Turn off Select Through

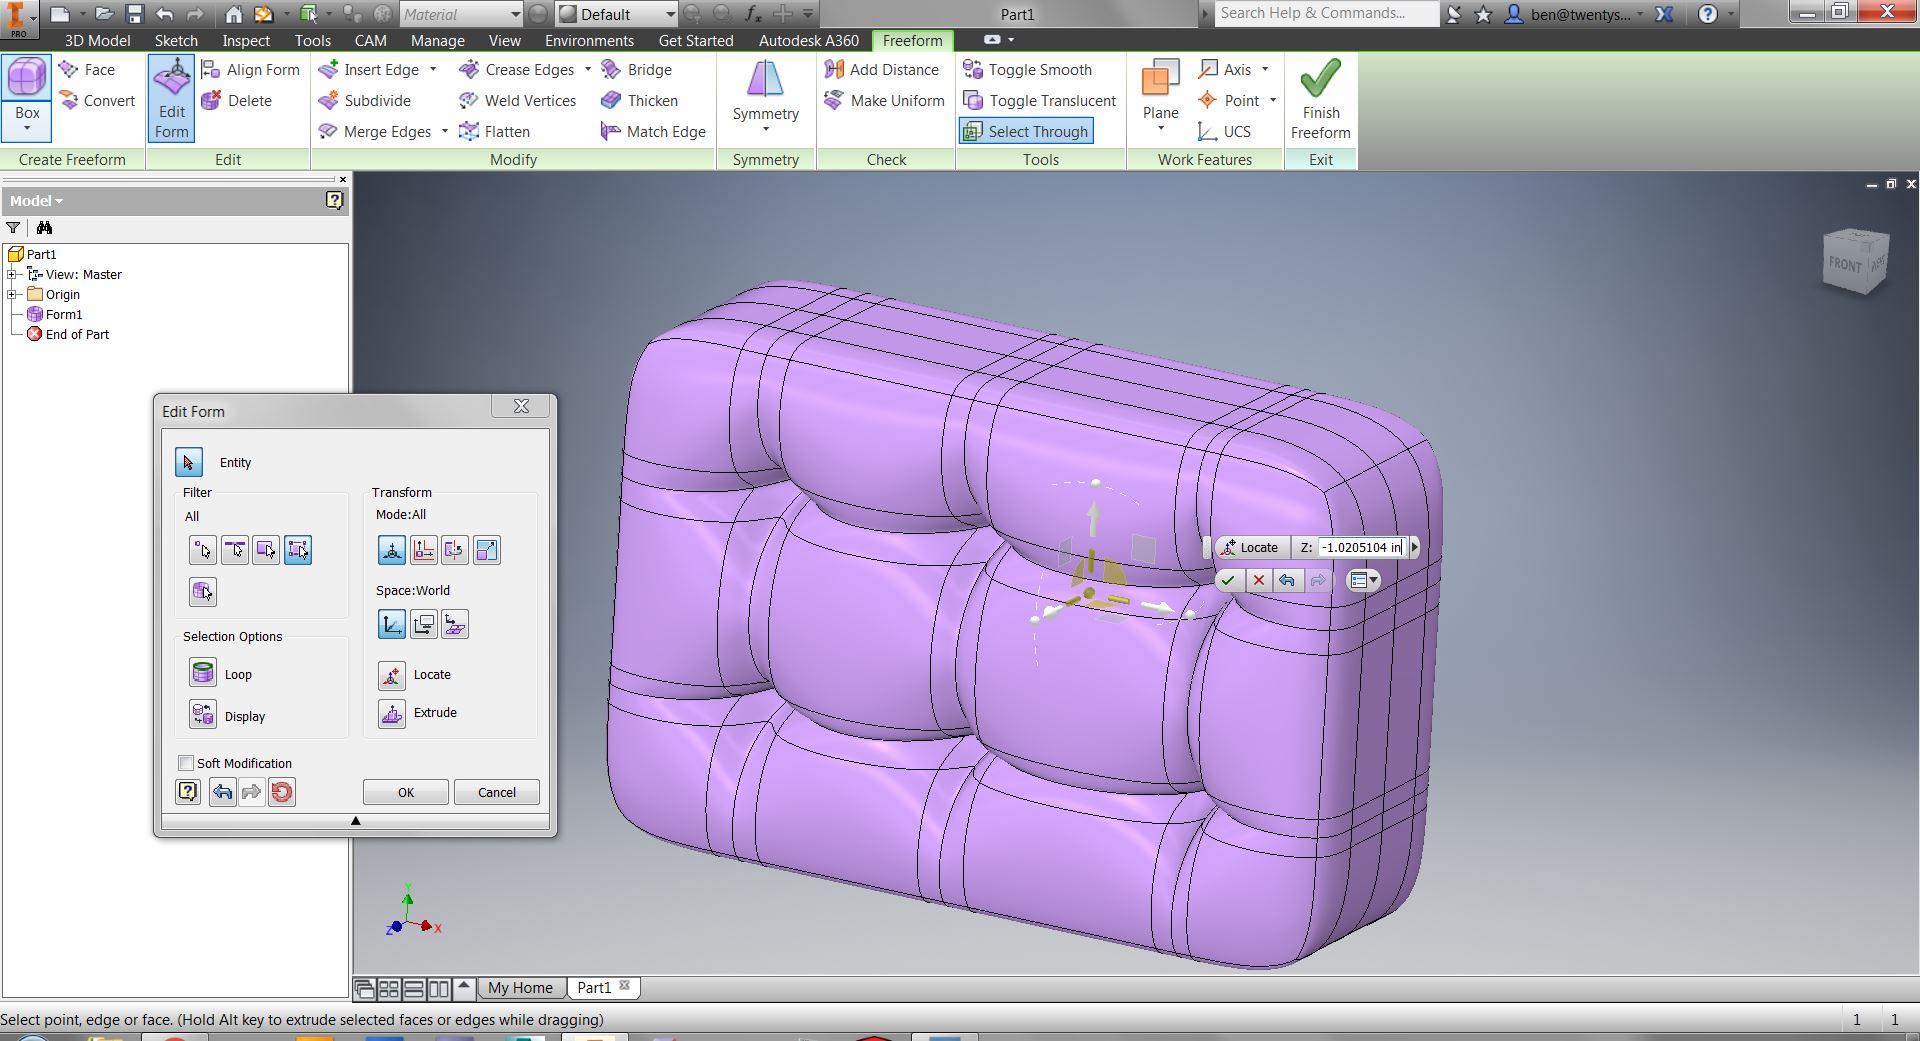(x=1026, y=132)
